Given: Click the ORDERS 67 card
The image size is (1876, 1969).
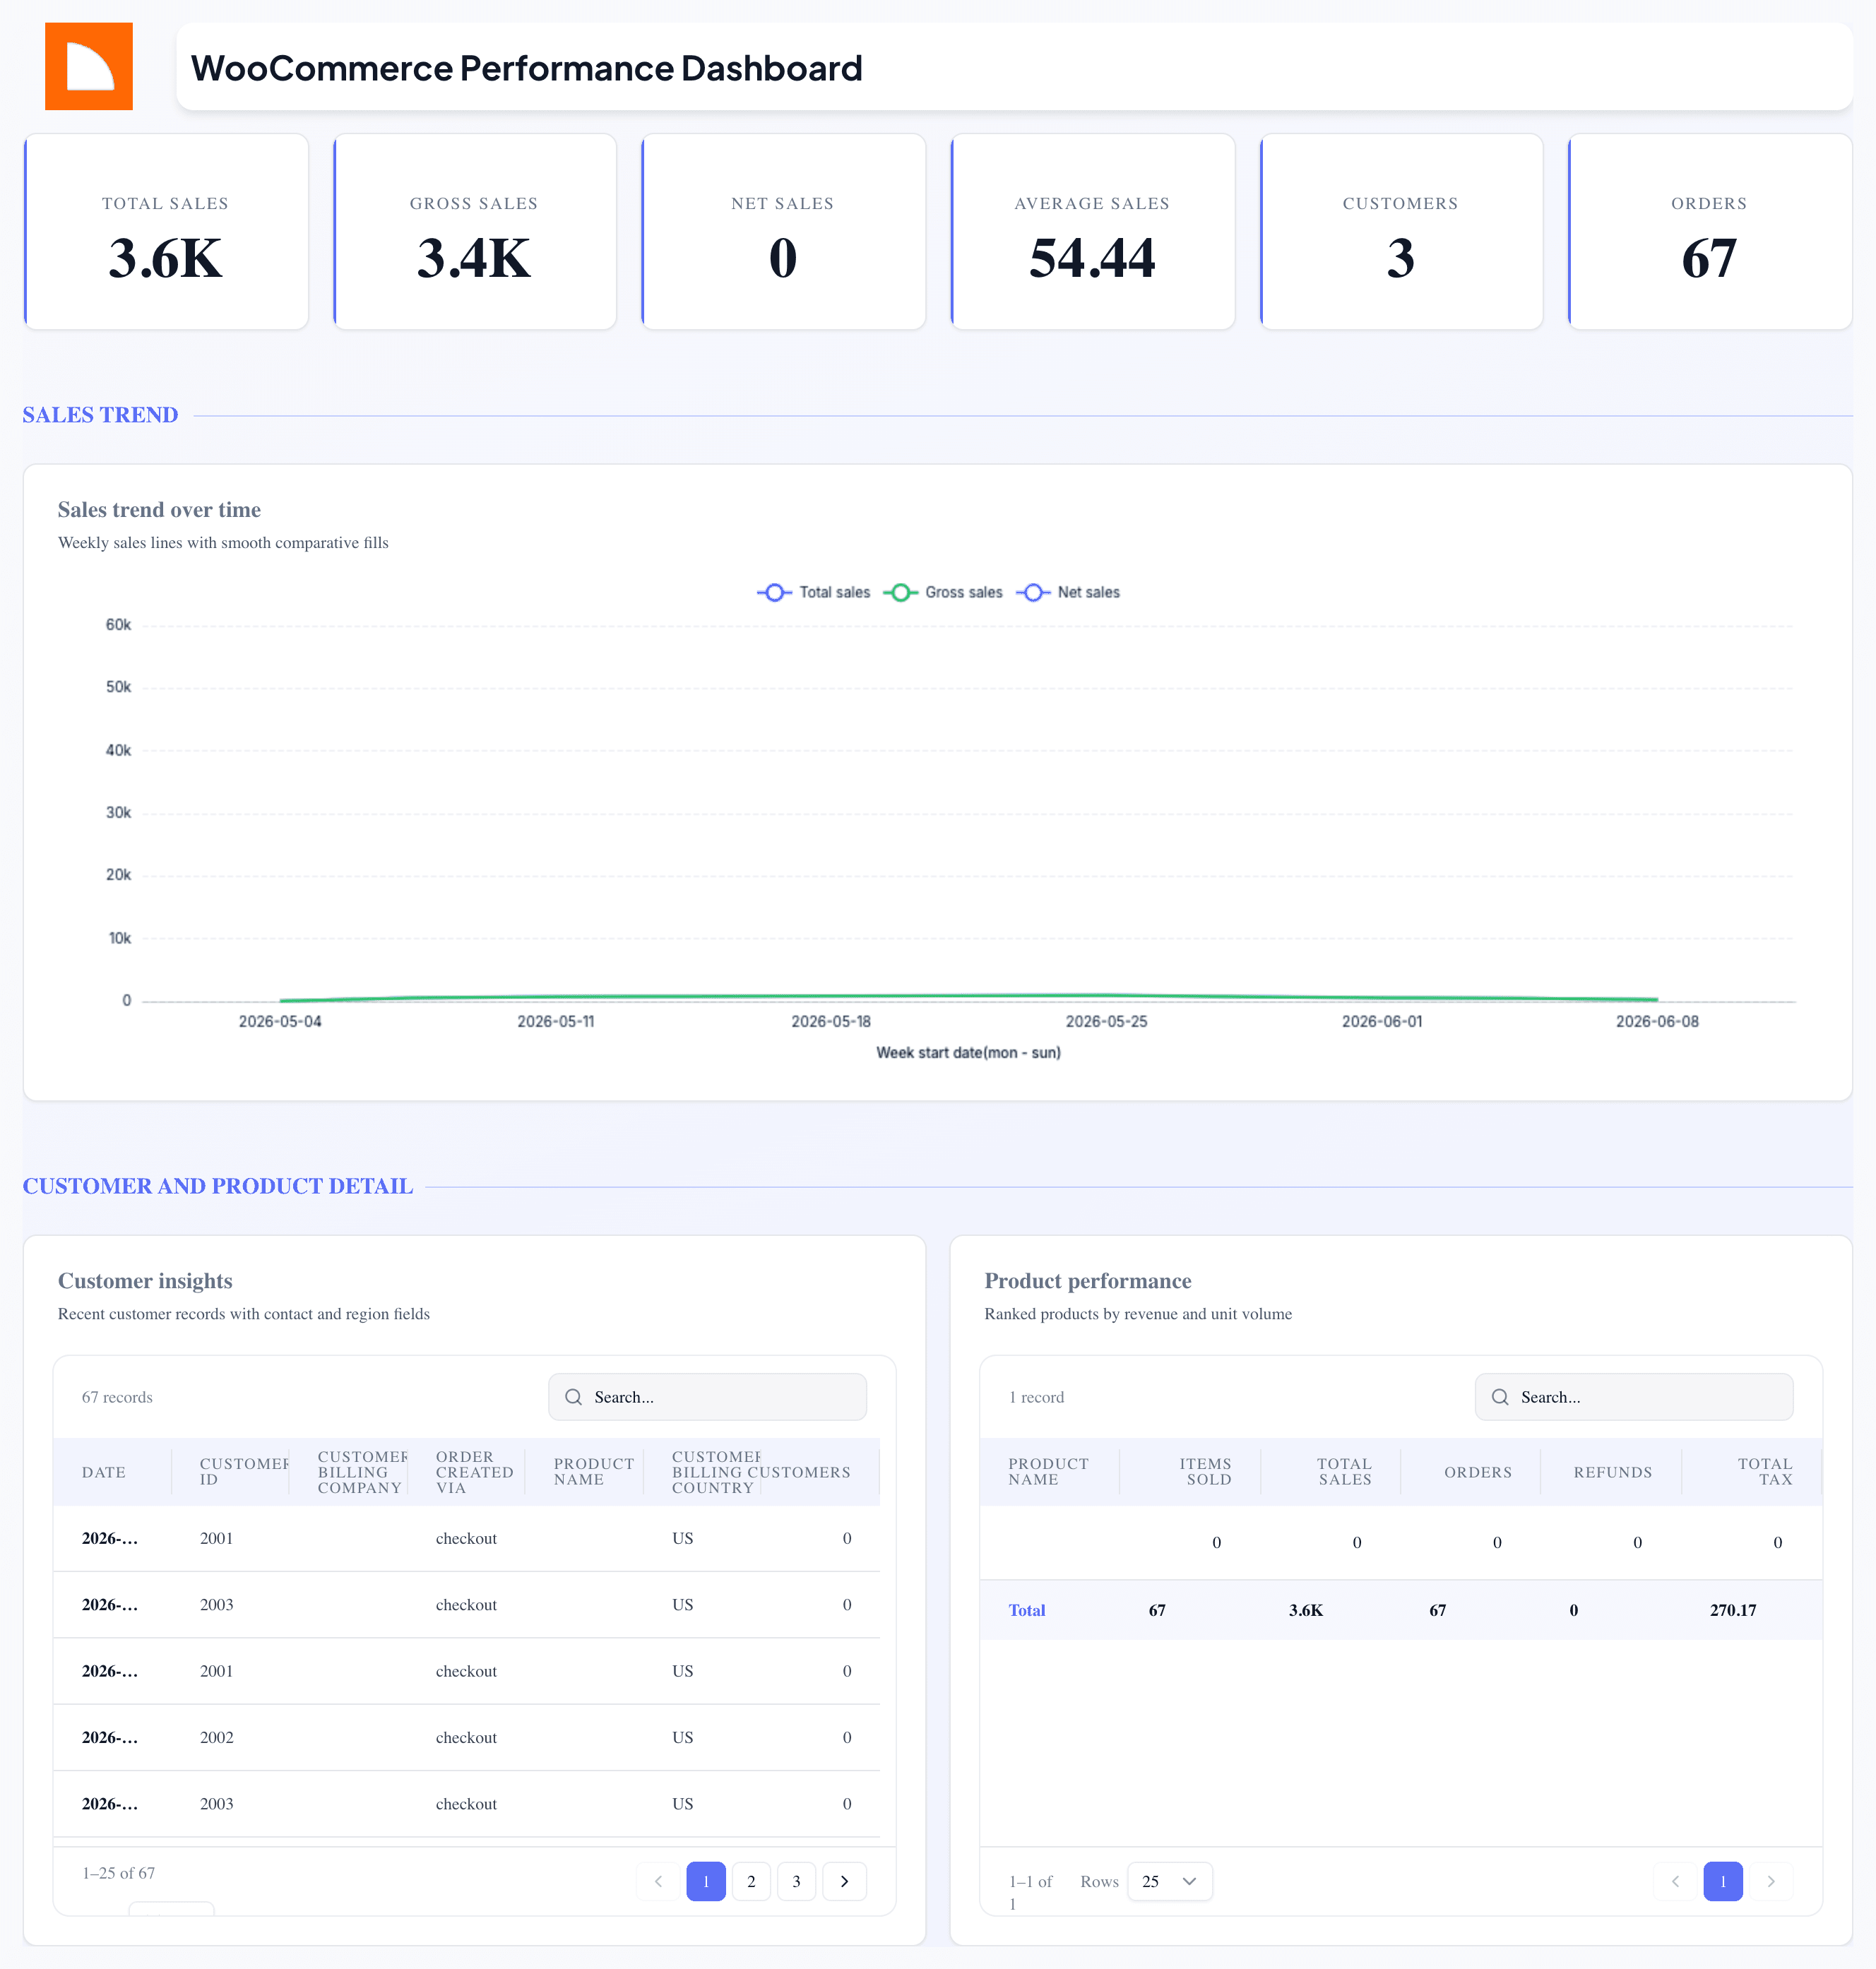Looking at the screenshot, I should click(x=1710, y=231).
